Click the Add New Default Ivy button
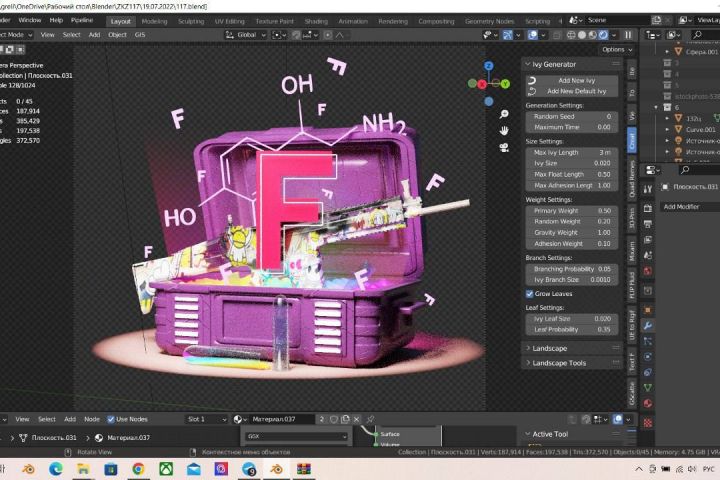Screen dimensions: 720x480 (572, 91)
